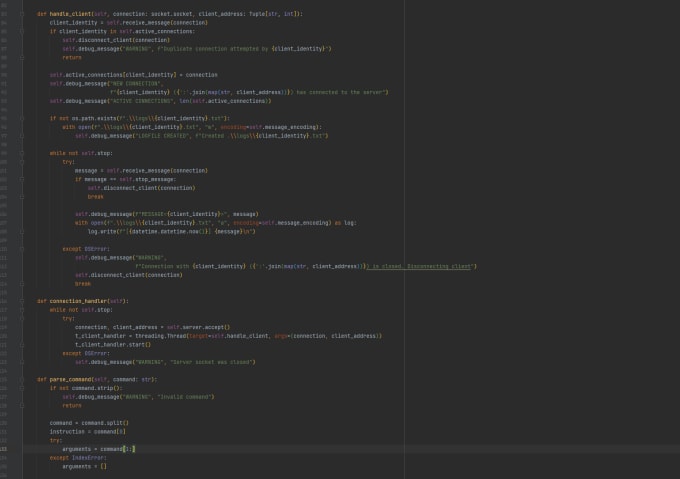
Task: Collapse the 'if client_identity in self.active_connections' block
Action: (22, 31)
